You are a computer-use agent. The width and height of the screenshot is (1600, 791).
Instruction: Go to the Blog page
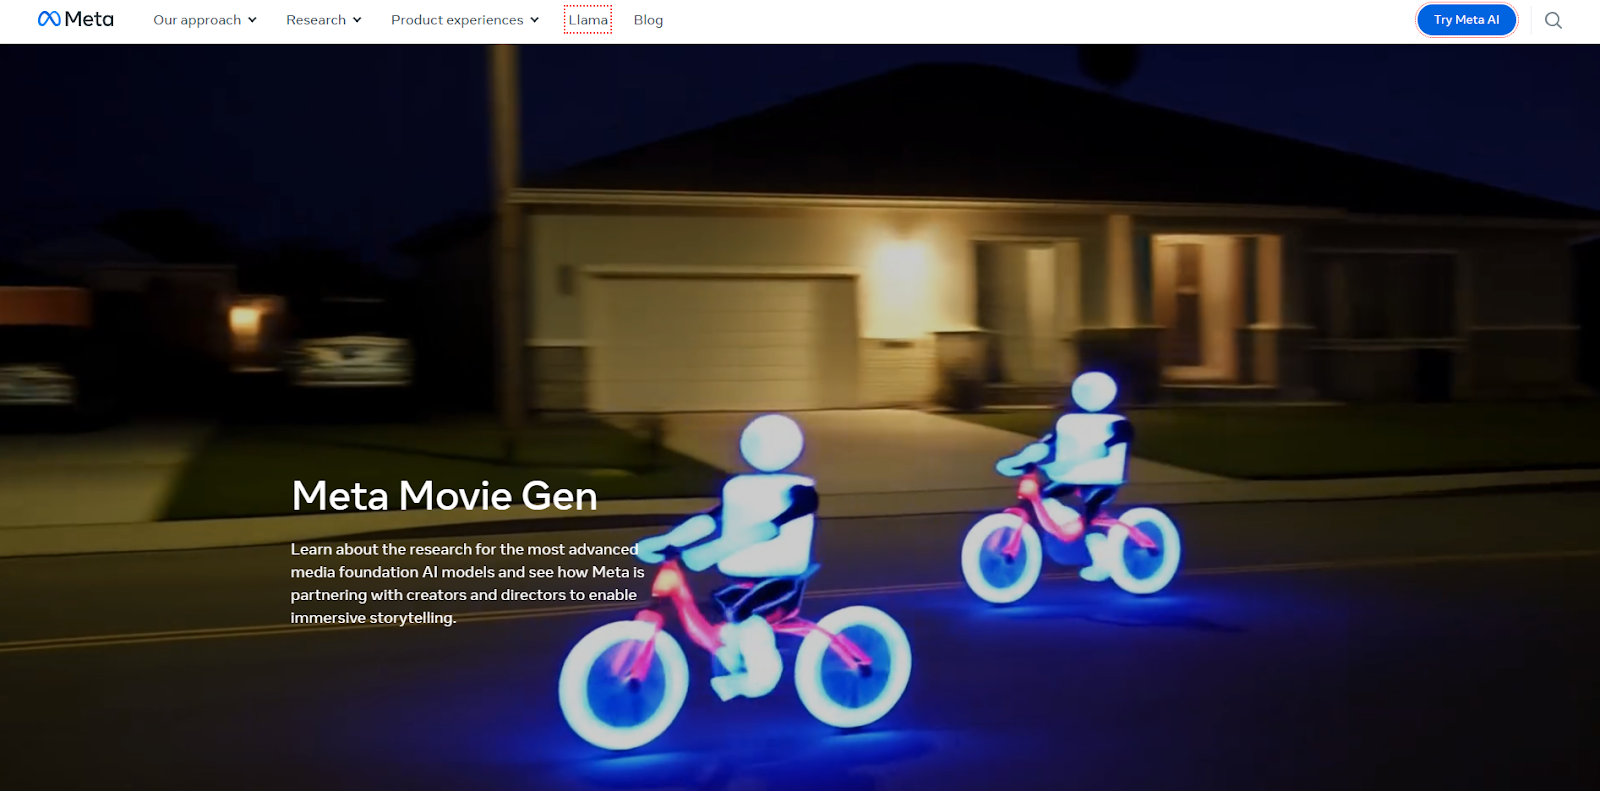pyautogui.click(x=648, y=20)
